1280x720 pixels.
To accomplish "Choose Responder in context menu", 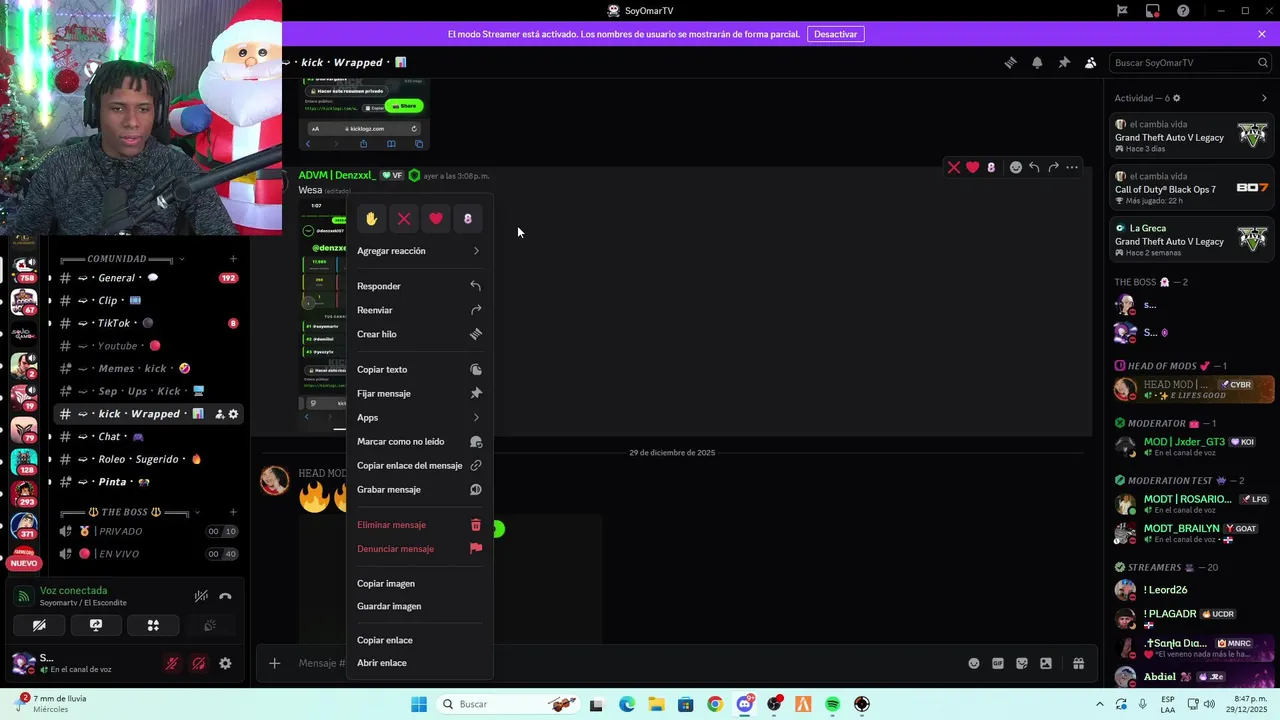I will pyautogui.click(x=420, y=286).
